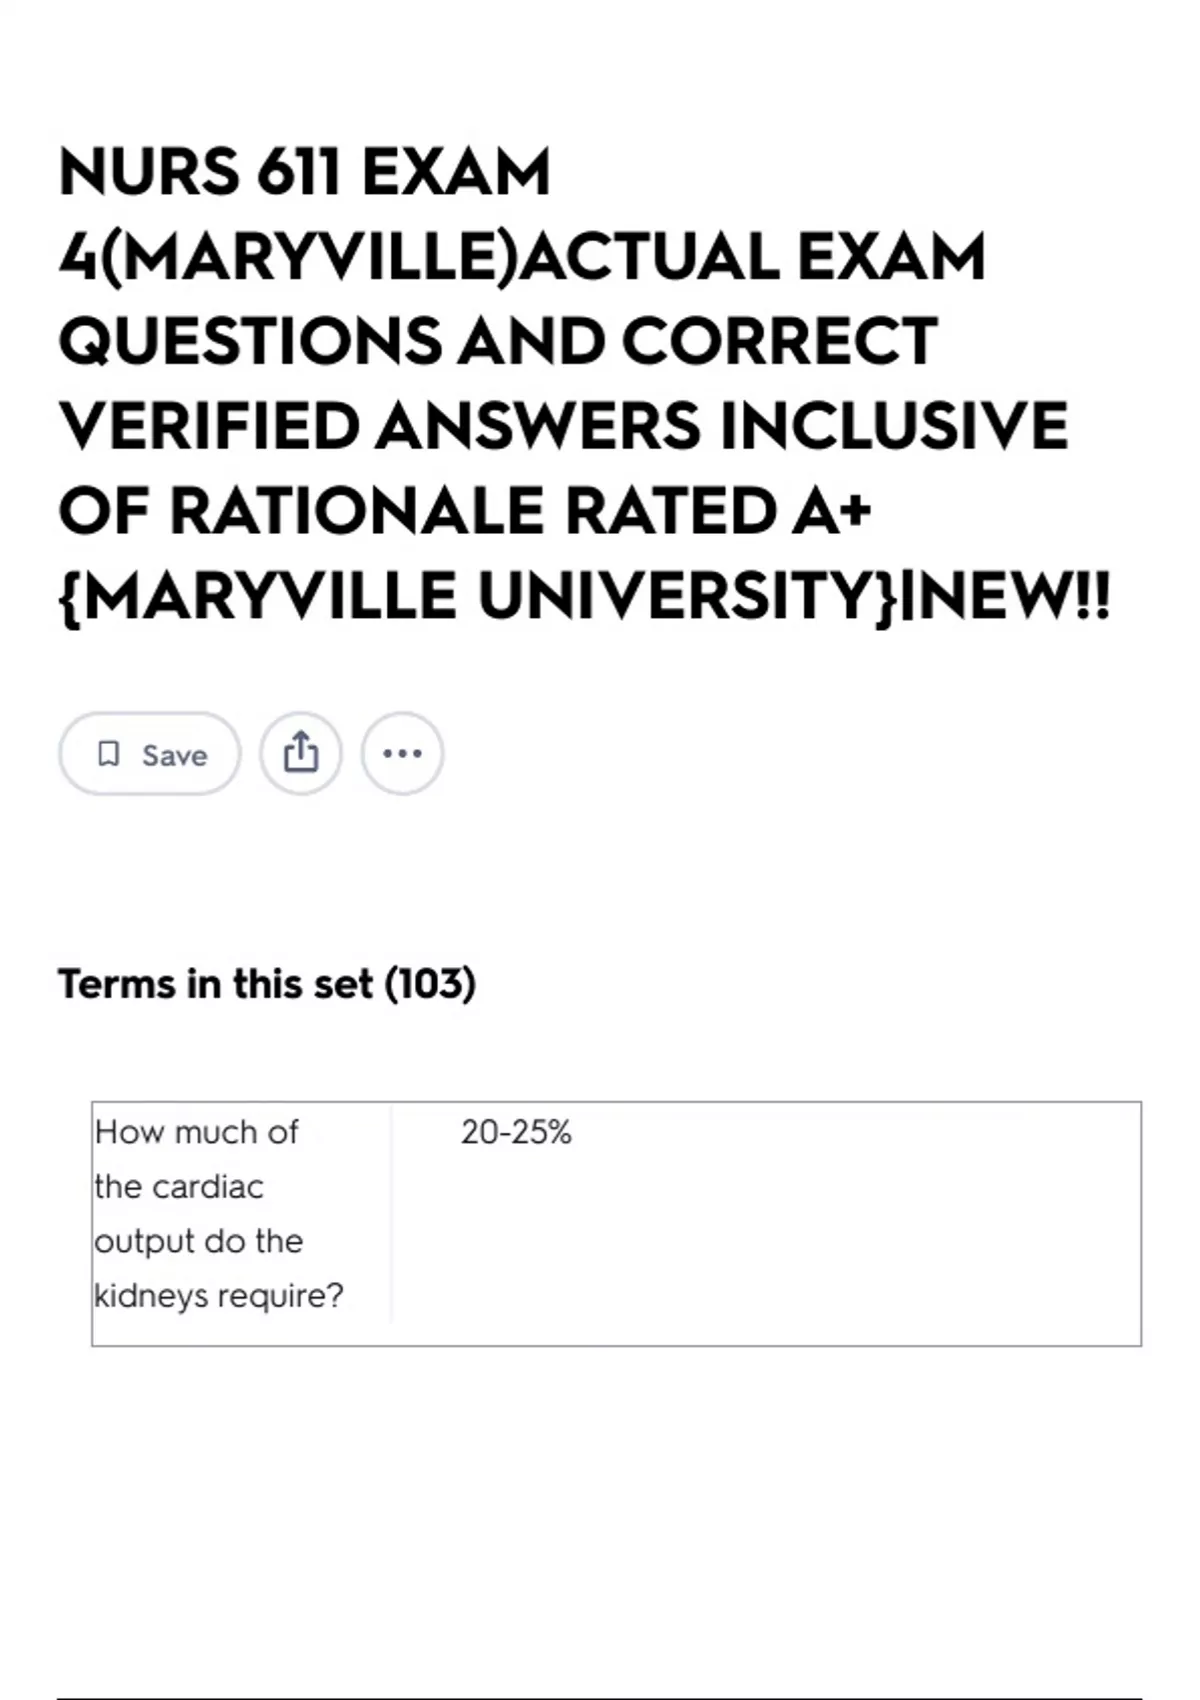Viewport: 1200px width, 1700px height.
Task: Open the share icon button
Action: click(301, 754)
